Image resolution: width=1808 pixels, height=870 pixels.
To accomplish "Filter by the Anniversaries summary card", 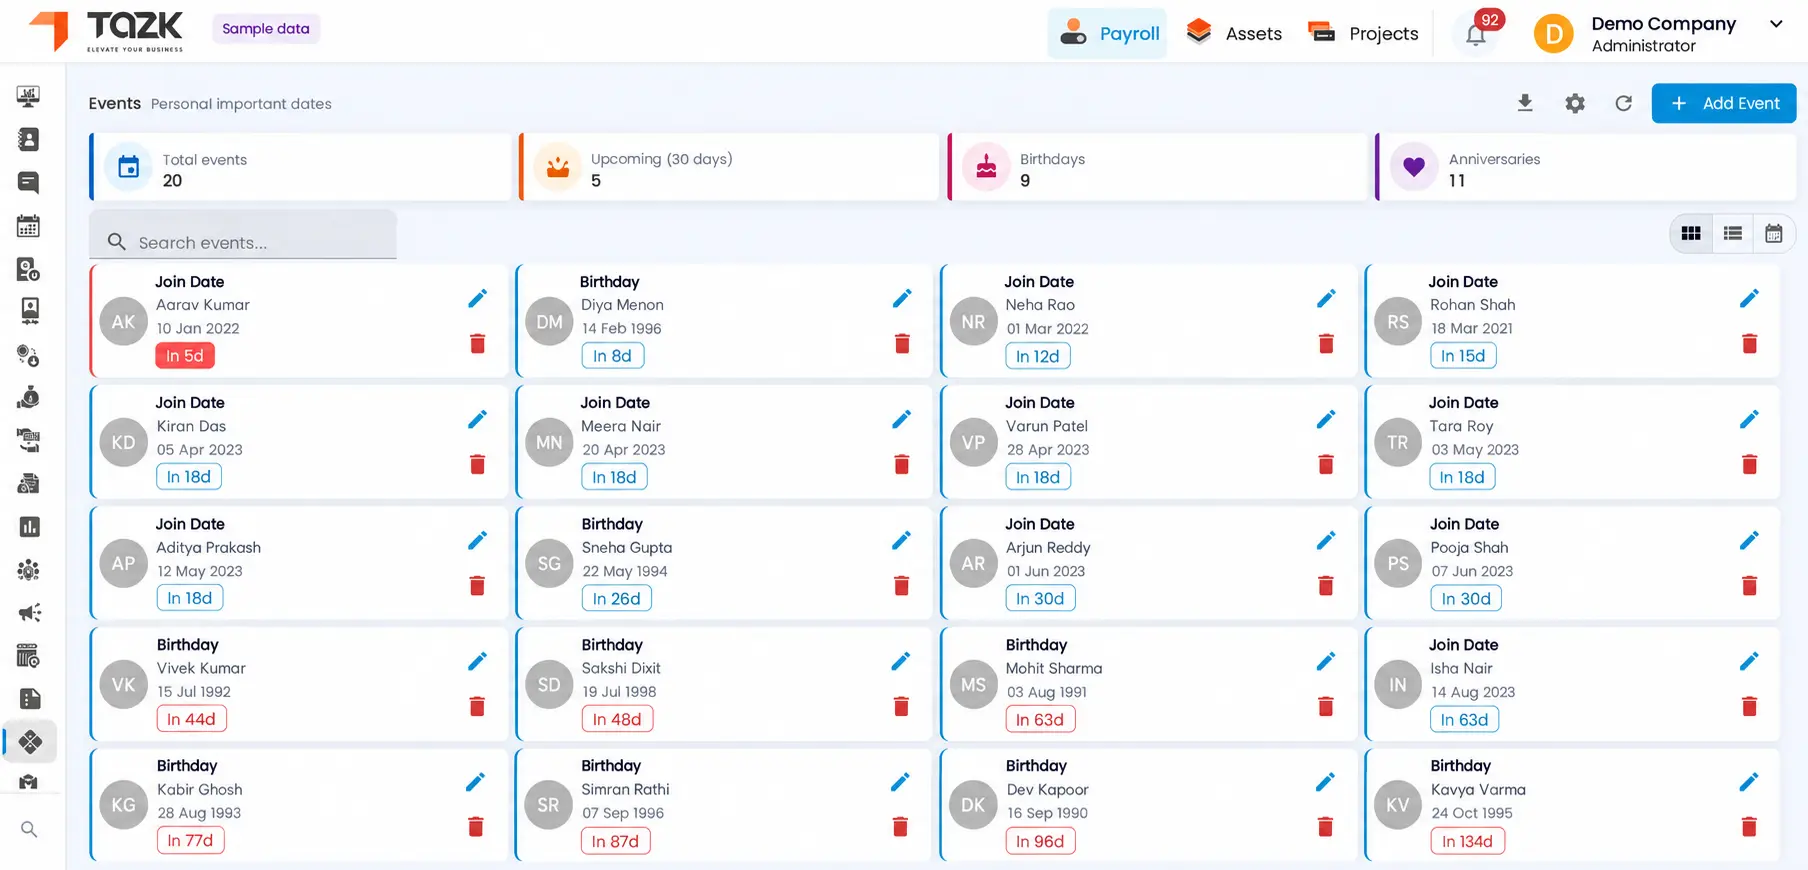I will tap(1586, 167).
